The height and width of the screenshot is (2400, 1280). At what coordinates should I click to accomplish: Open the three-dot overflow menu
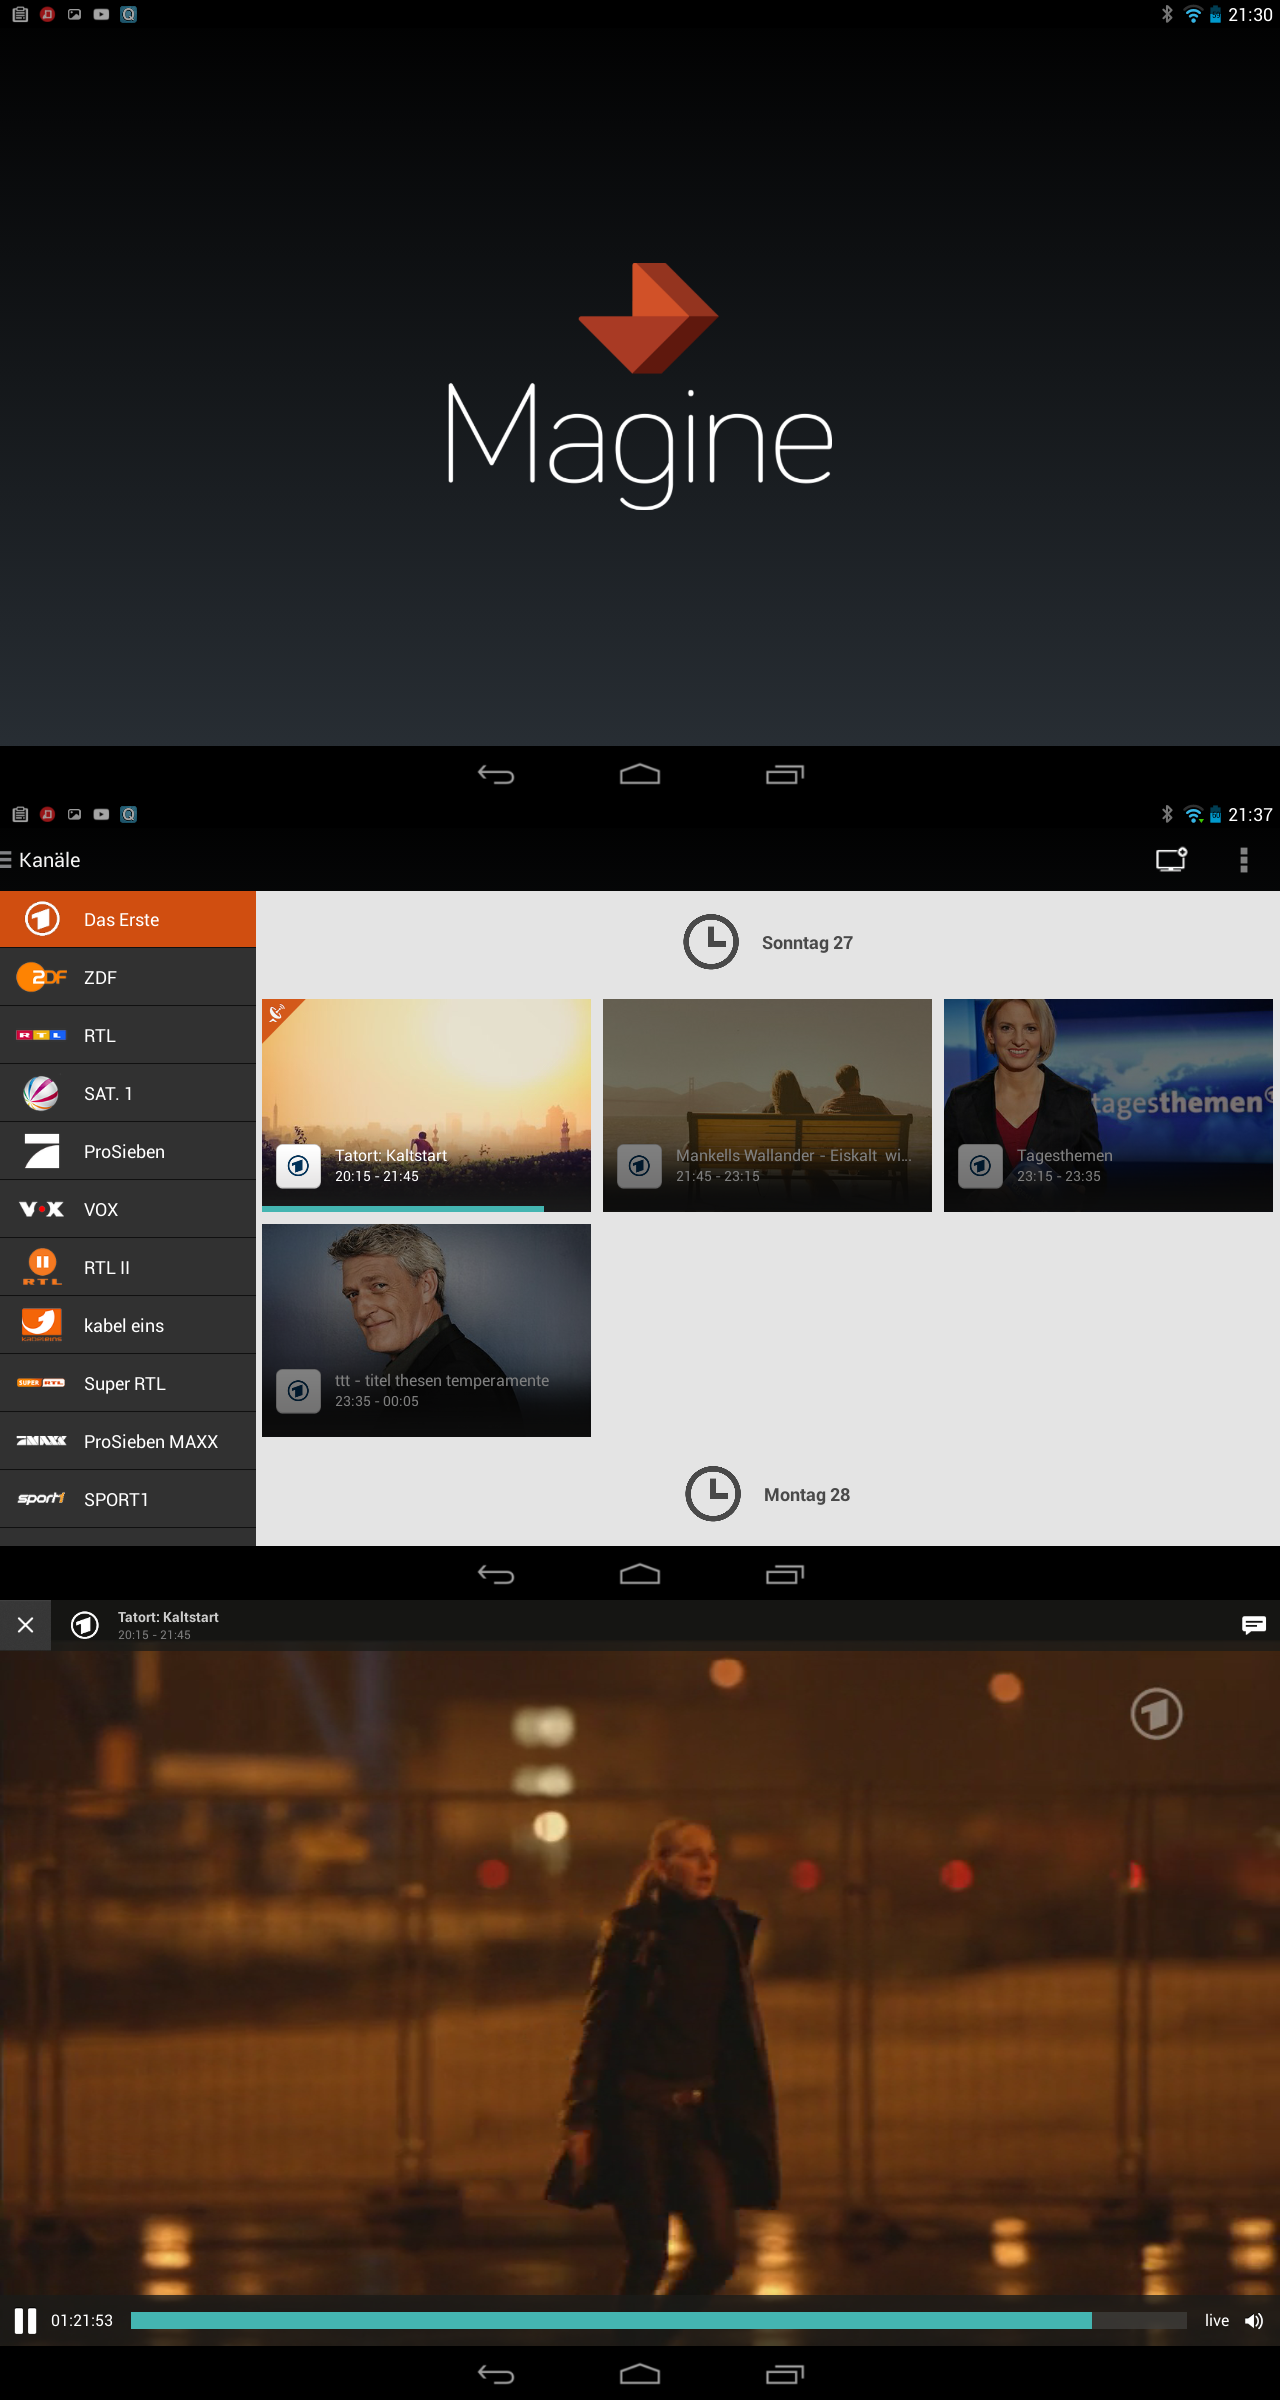tap(1243, 860)
